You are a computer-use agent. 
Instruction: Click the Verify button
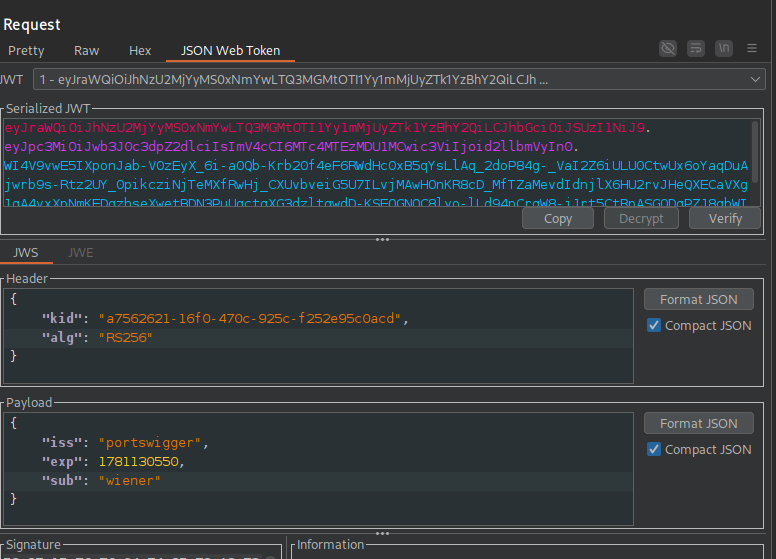725,219
